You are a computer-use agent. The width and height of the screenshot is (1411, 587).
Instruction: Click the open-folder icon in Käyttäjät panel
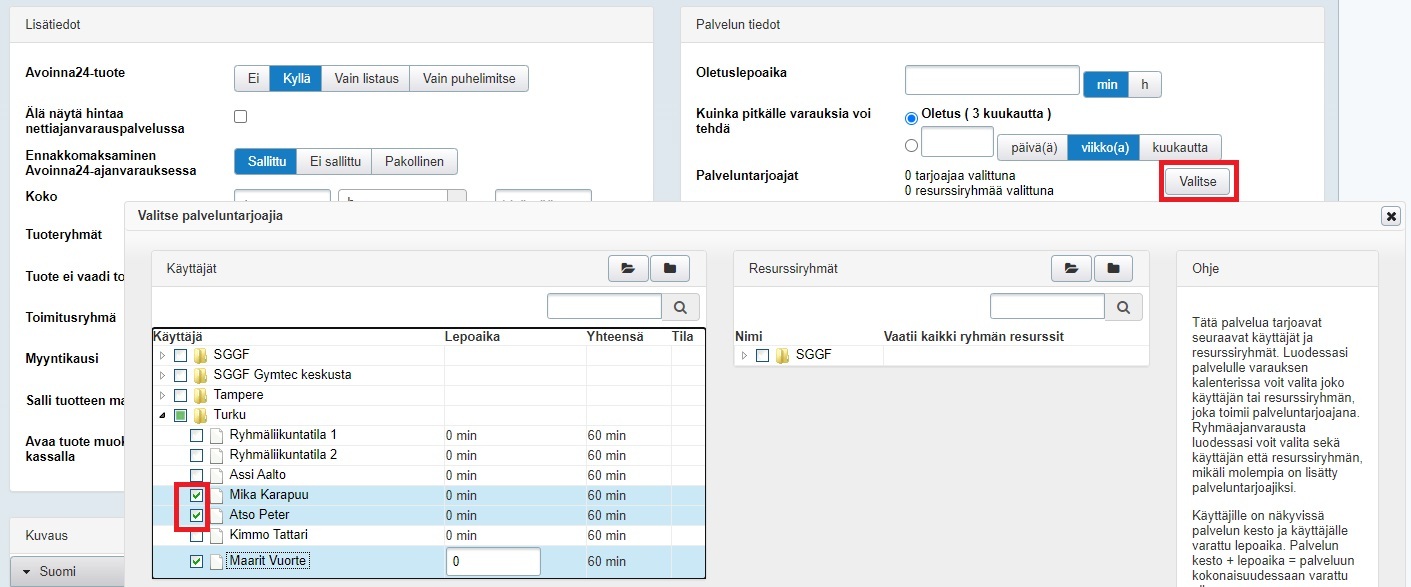coord(628,268)
